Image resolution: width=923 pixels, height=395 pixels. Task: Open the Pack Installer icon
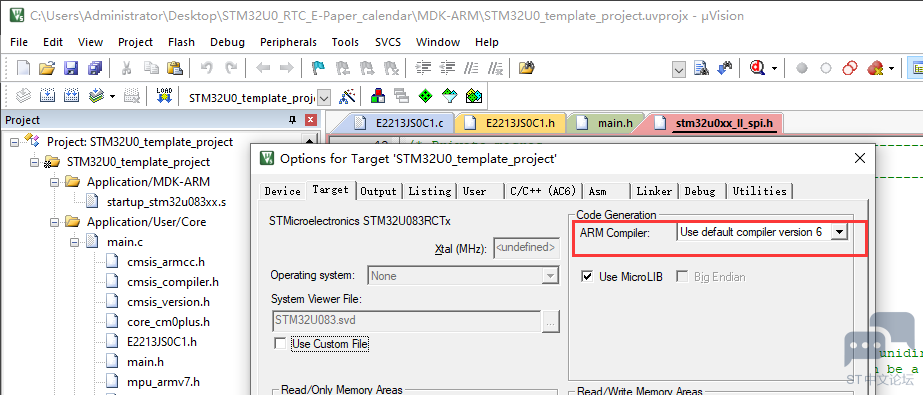pyautogui.click(x=474, y=95)
